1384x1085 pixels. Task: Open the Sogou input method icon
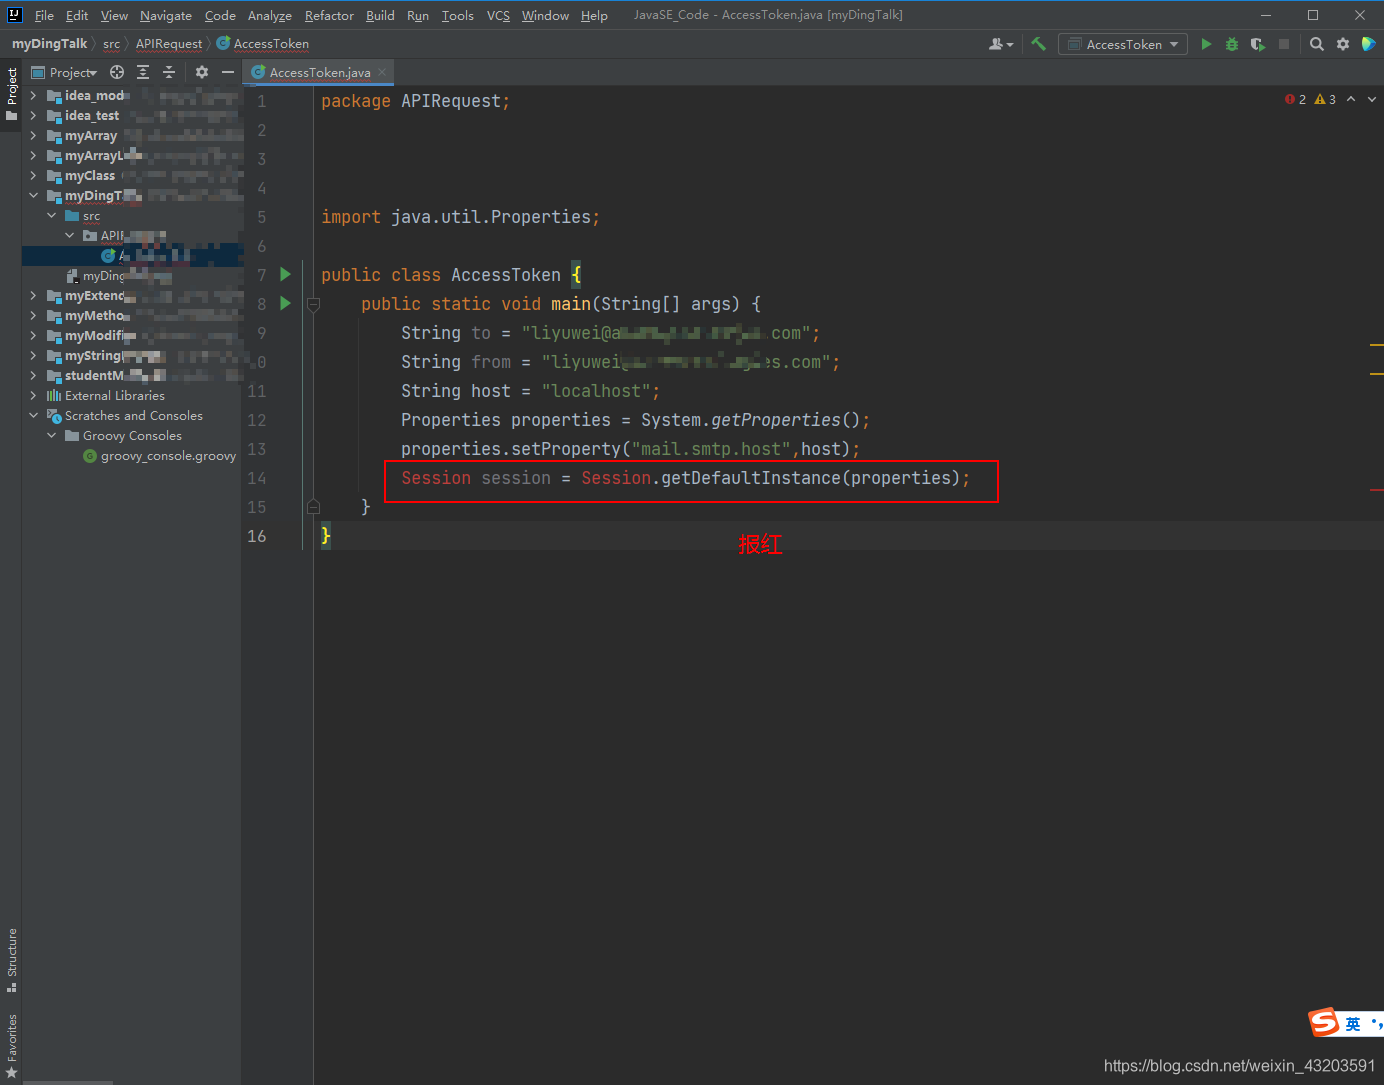pos(1324,1022)
